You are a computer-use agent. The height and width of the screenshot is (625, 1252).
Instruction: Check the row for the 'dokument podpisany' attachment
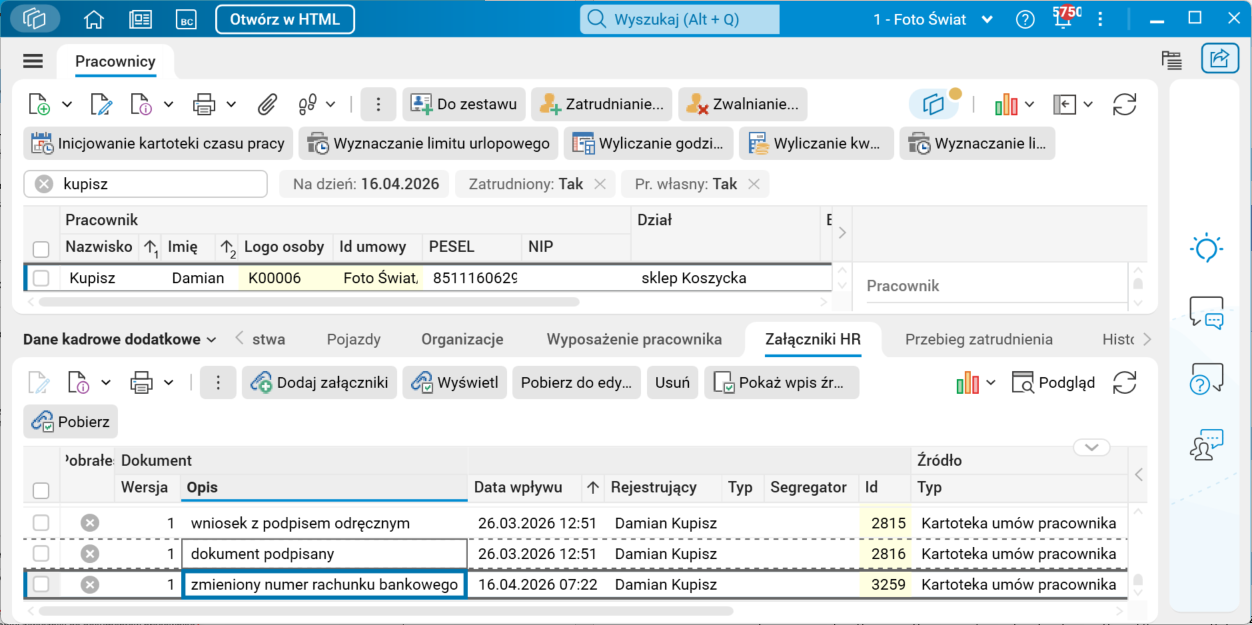41,554
